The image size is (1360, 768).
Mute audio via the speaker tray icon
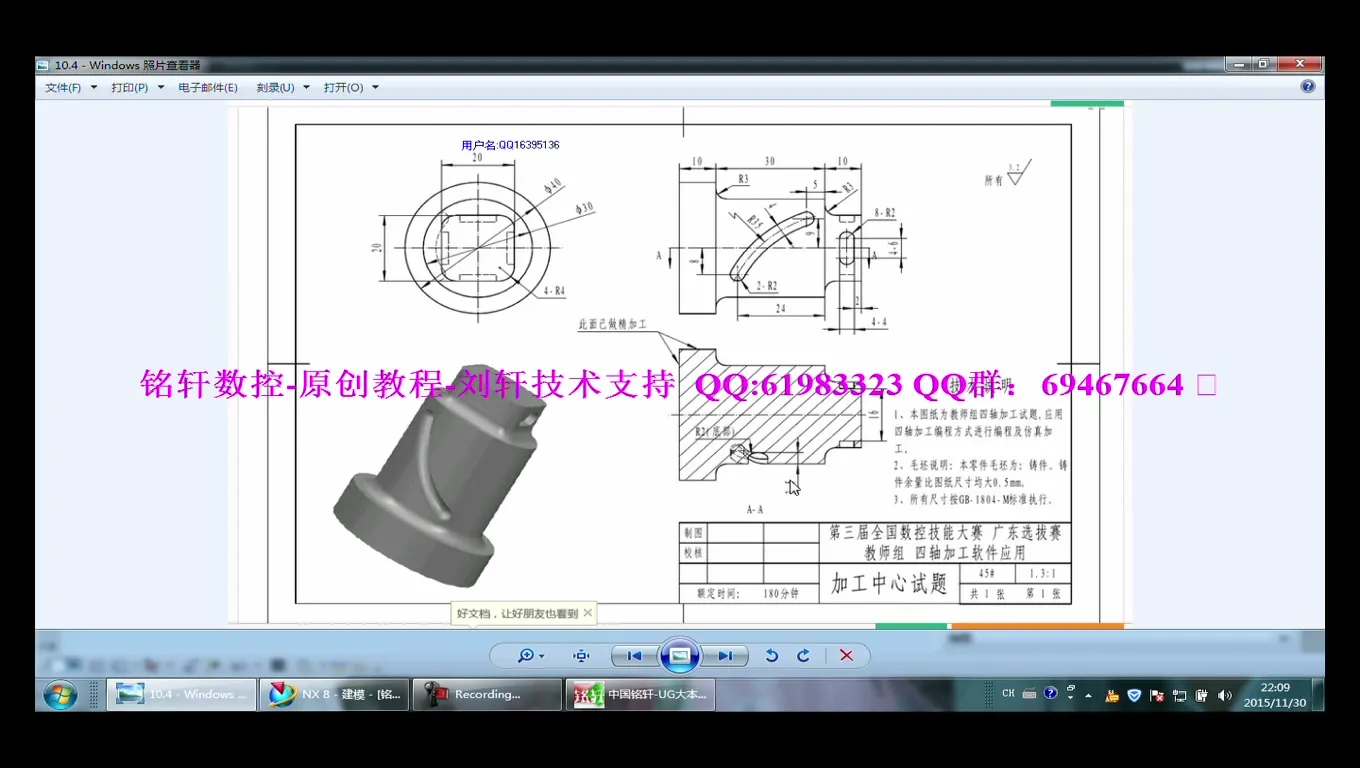[x=1224, y=694]
